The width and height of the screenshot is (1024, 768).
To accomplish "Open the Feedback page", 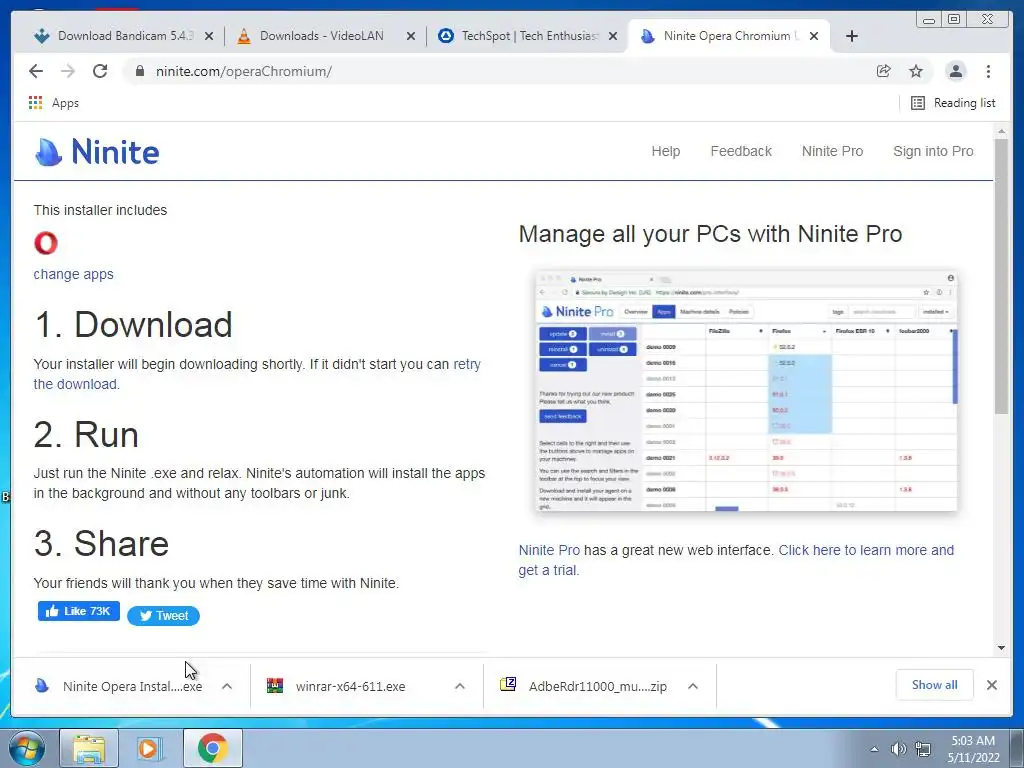I will click(741, 151).
